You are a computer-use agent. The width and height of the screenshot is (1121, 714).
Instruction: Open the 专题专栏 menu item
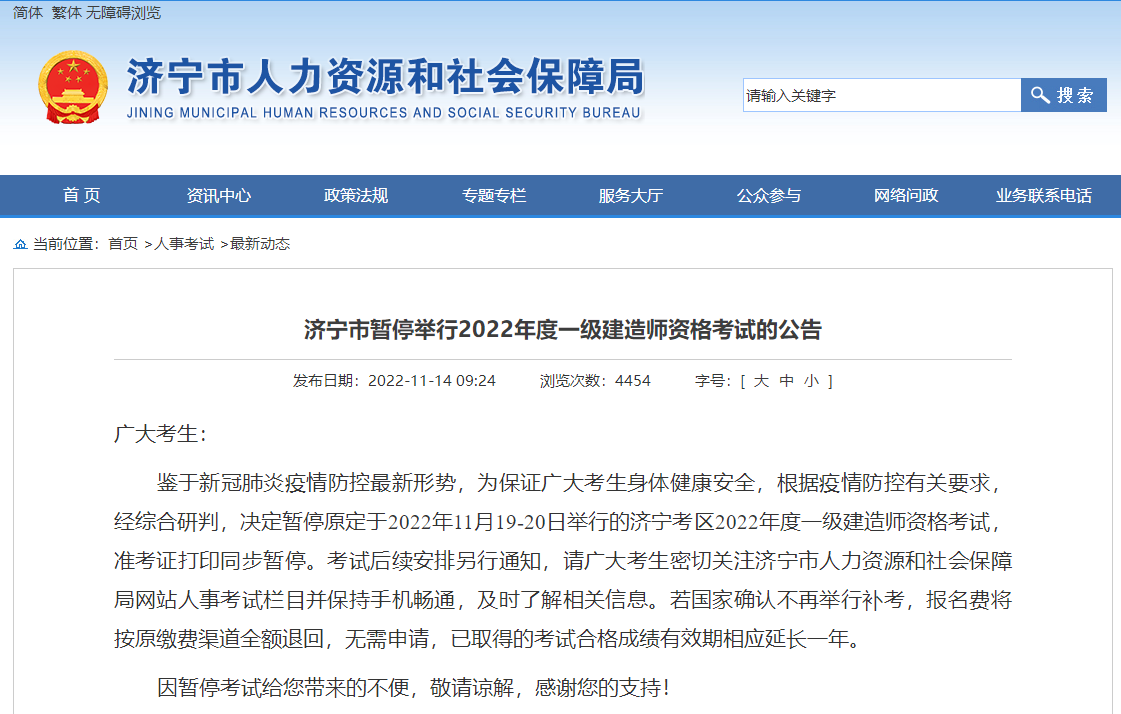click(493, 196)
